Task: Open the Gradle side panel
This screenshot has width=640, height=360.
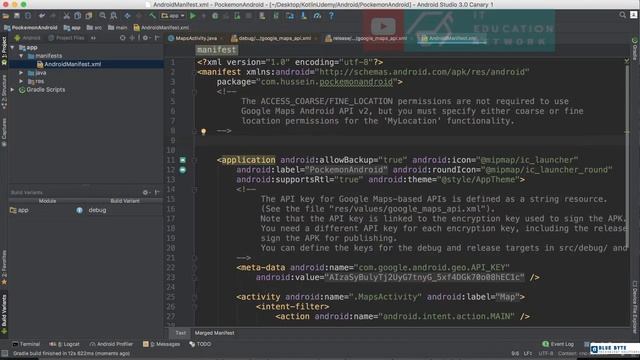Action: click(635, 49)
